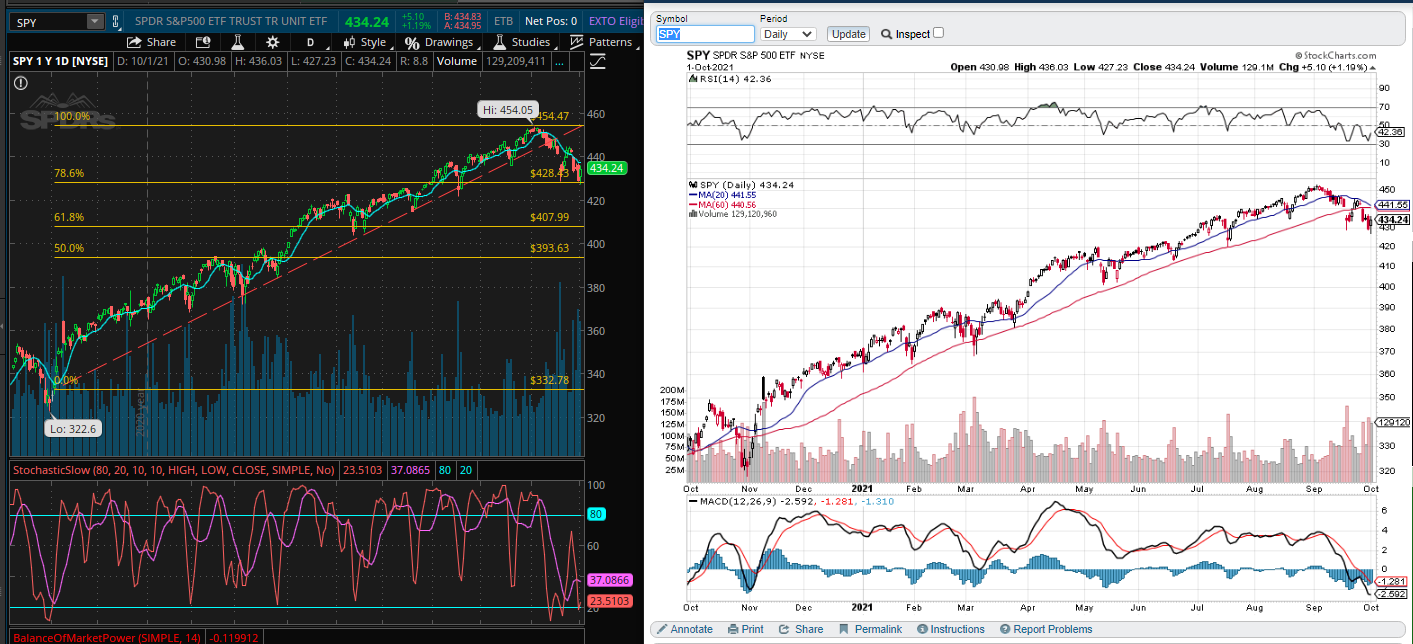
Task: Open chart settings gear icon
Action: tap(272, 42)
